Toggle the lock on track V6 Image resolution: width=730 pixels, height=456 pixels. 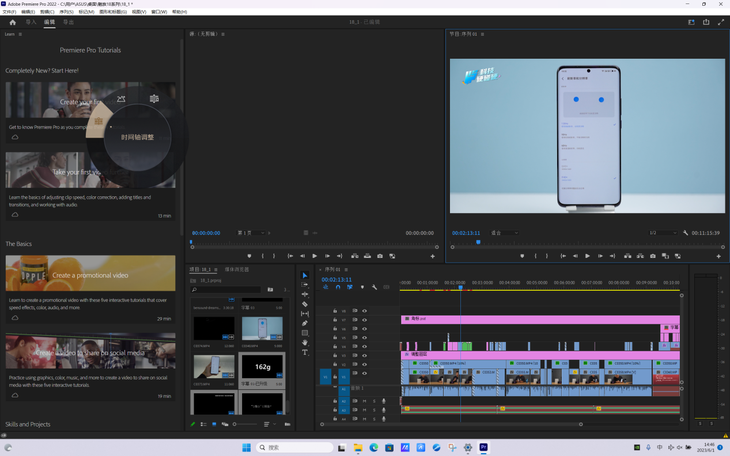click(335, 329)
